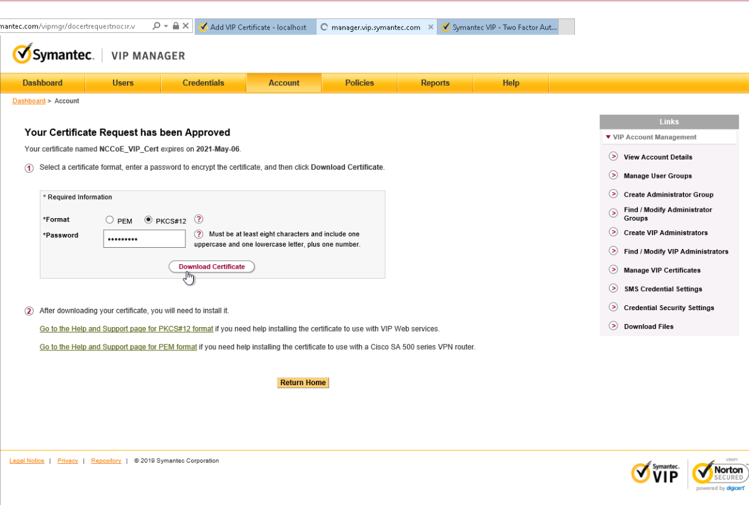Click into the Password input field
Image resolution: width=749 pixels, height=505 pixels.
(144, 238)
